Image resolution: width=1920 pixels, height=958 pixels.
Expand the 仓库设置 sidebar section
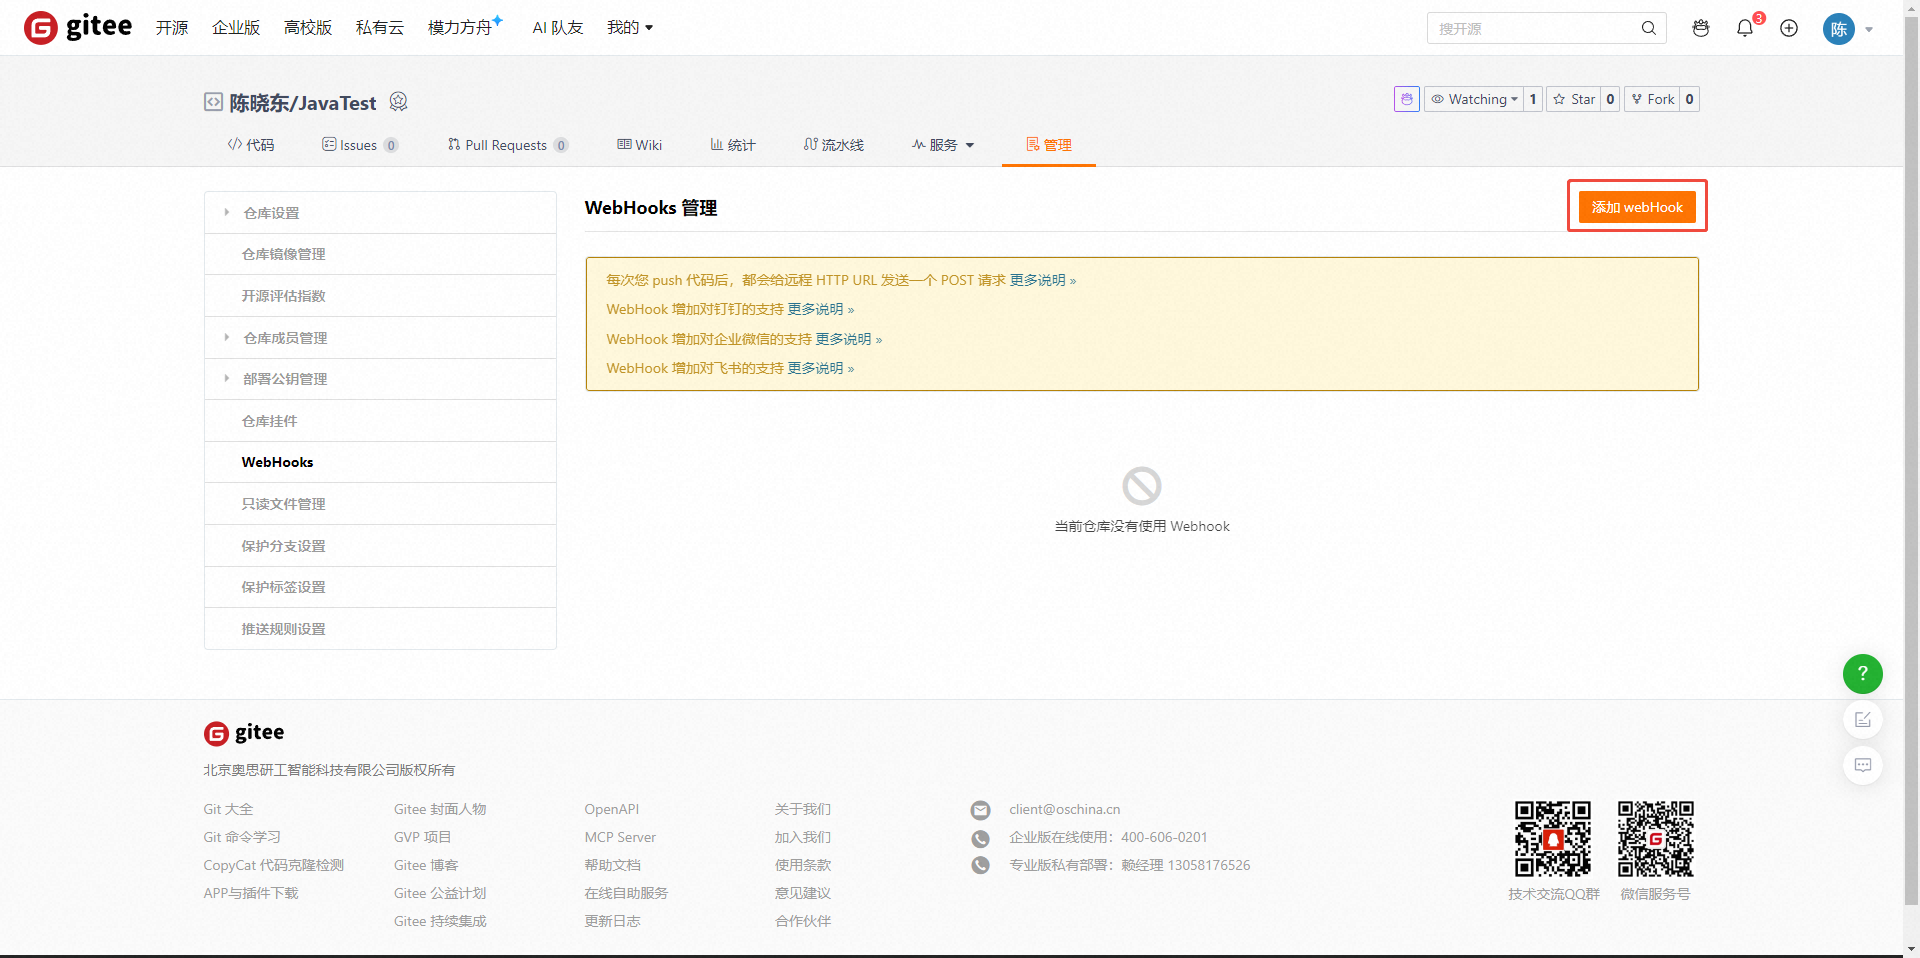click(x=271, y=213)
